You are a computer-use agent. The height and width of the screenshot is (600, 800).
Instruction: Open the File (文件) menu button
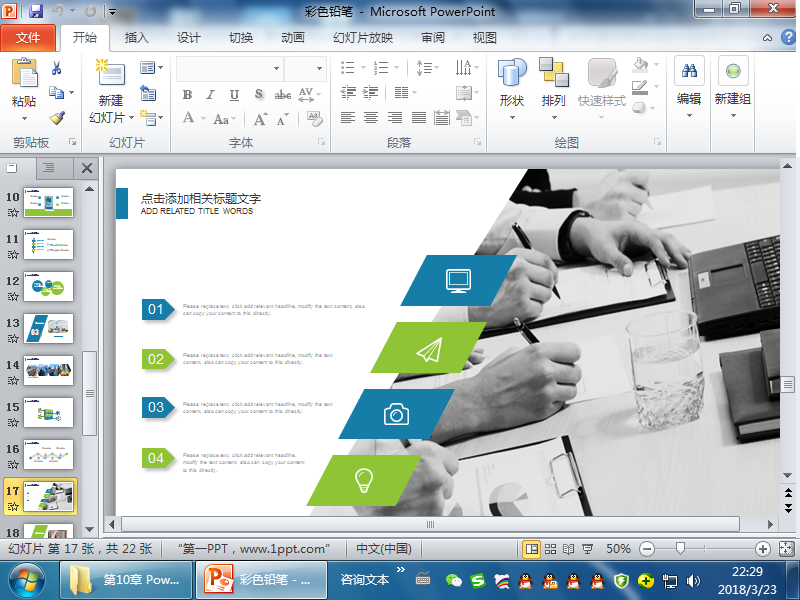tap(28, 38)
